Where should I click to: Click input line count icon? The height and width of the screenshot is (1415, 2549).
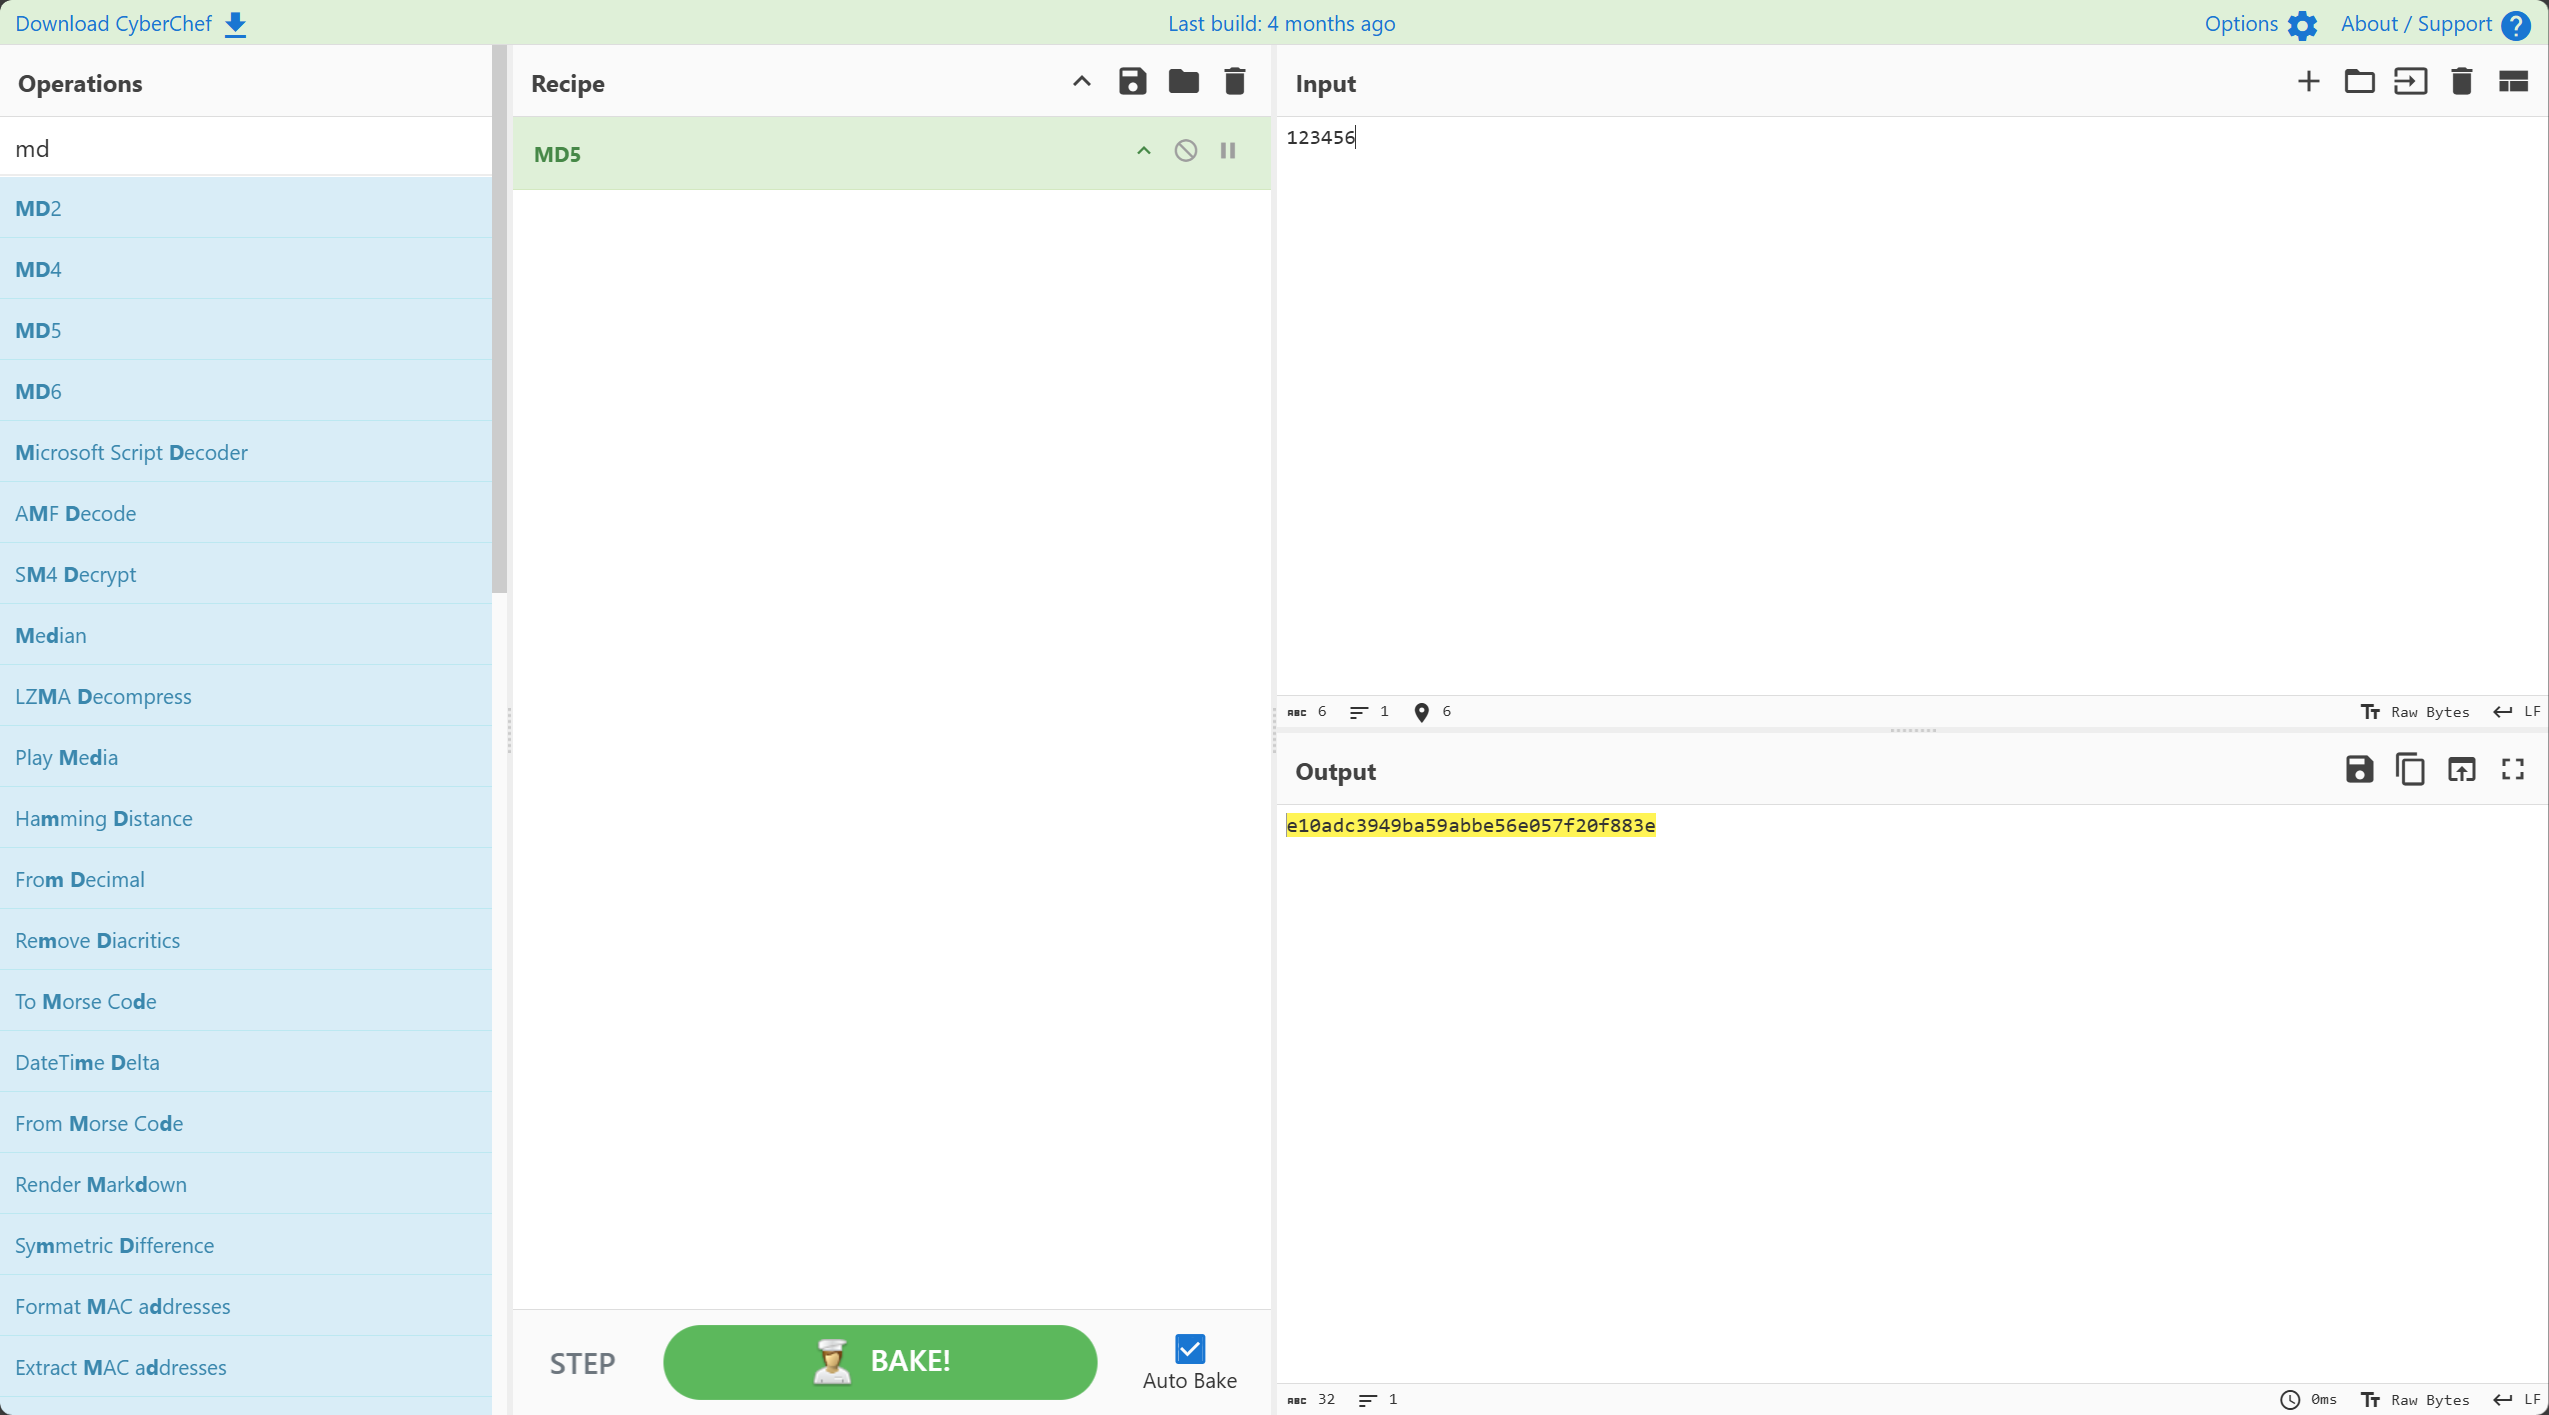1359,712
